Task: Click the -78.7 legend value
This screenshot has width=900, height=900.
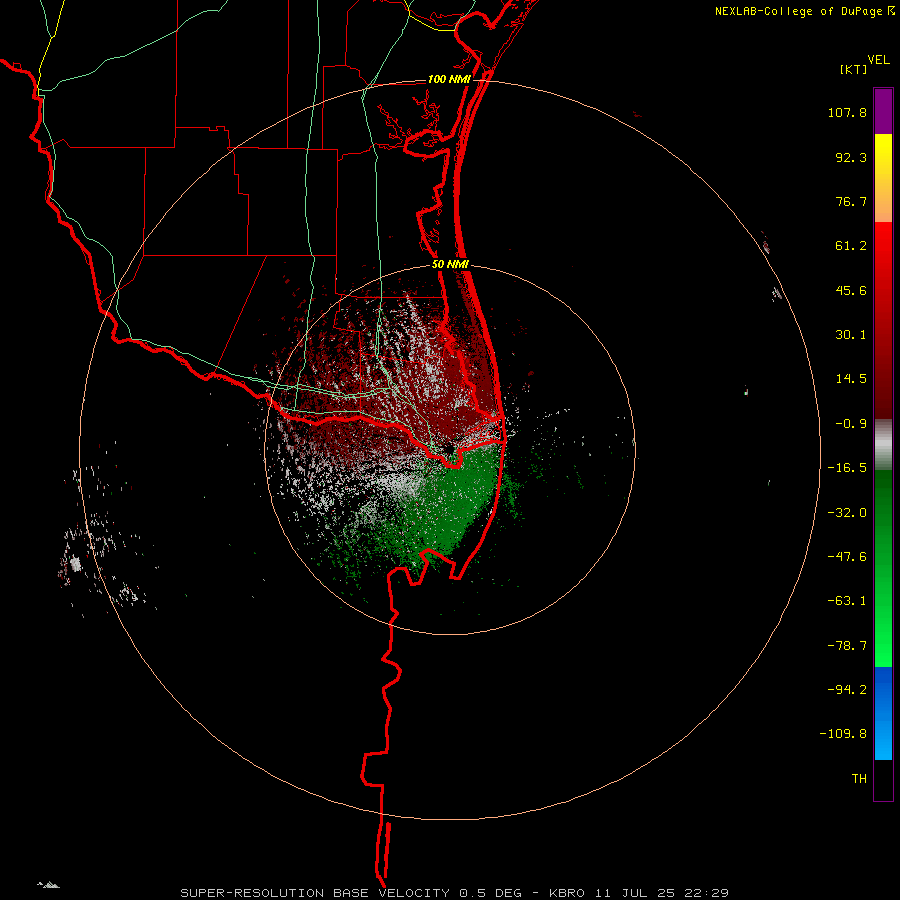Action: (x=847, y=646)
